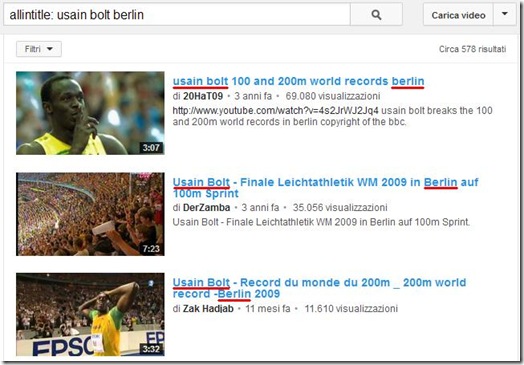Click '69.080 visualizzazioni' view count
524x365 pixels.
[333, 96]
